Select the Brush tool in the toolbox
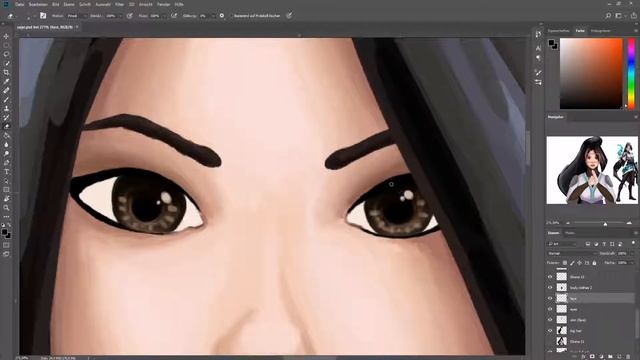 click(6, 99)
